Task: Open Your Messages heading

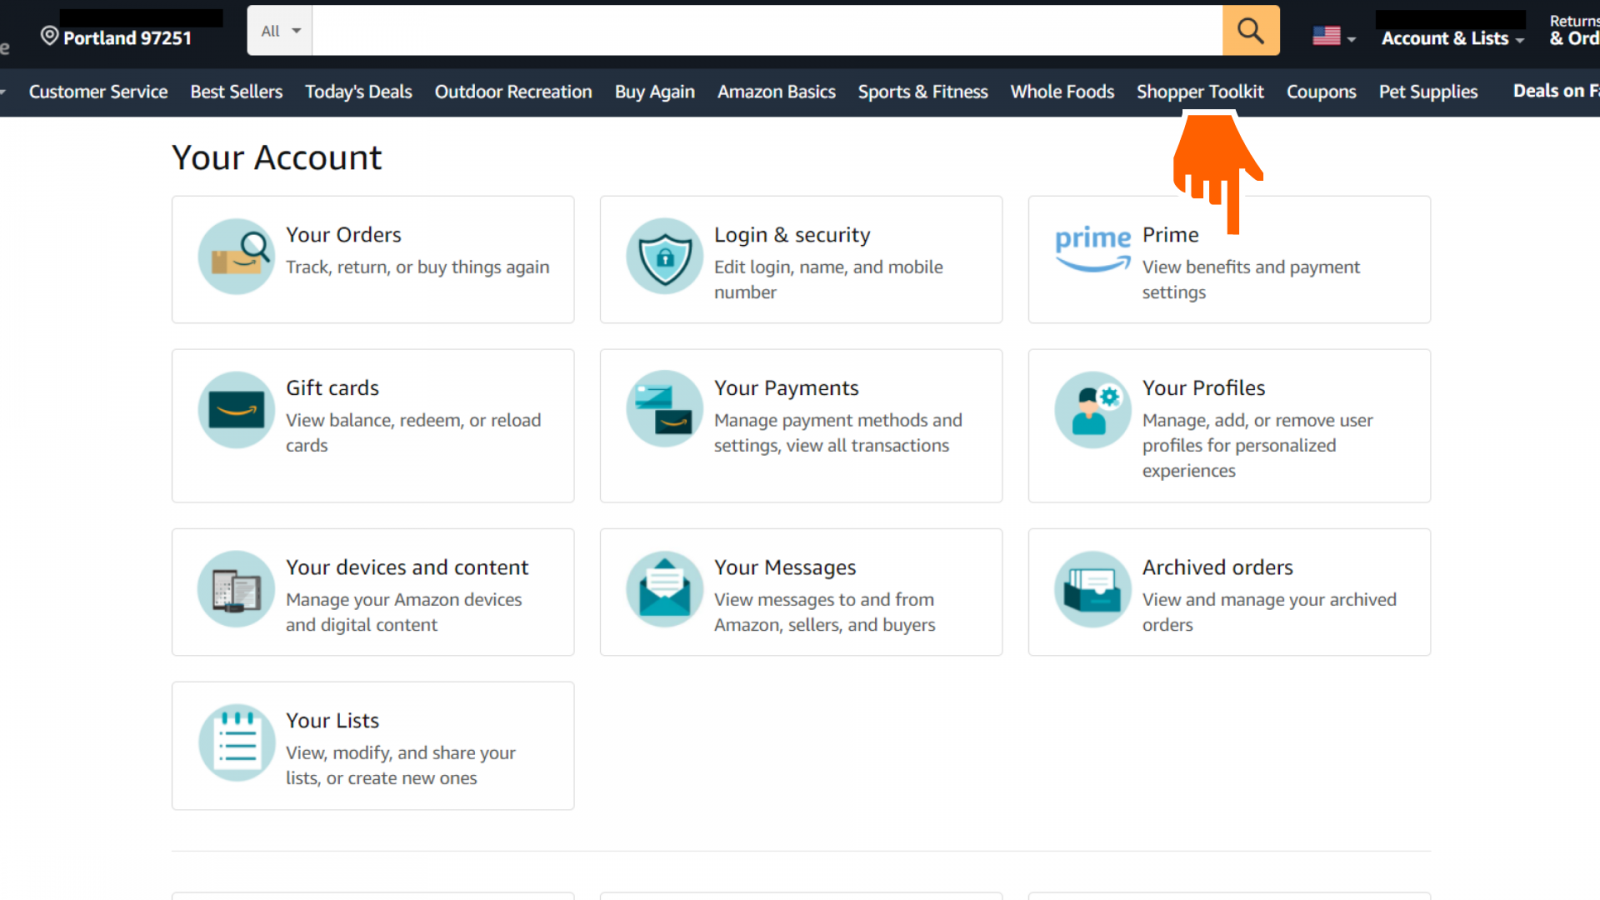Action: coord(785,567)
